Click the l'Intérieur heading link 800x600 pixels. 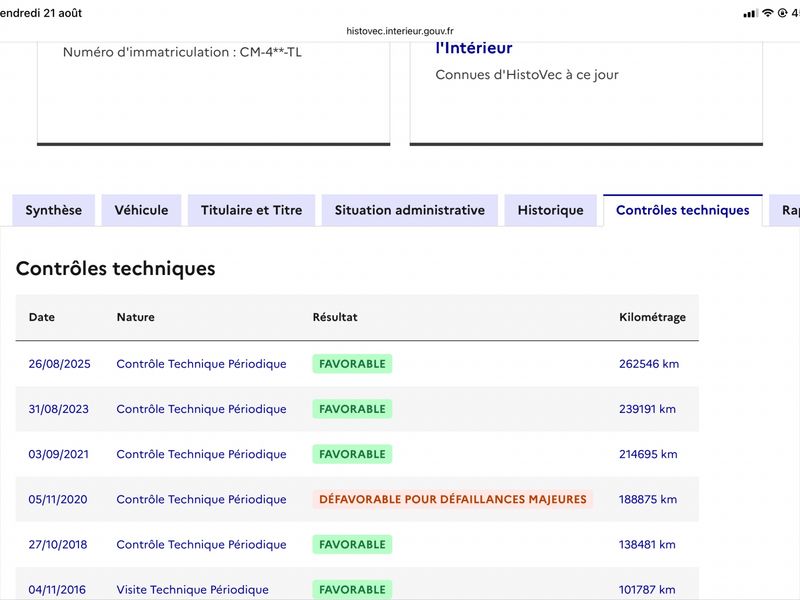point(473,48)
